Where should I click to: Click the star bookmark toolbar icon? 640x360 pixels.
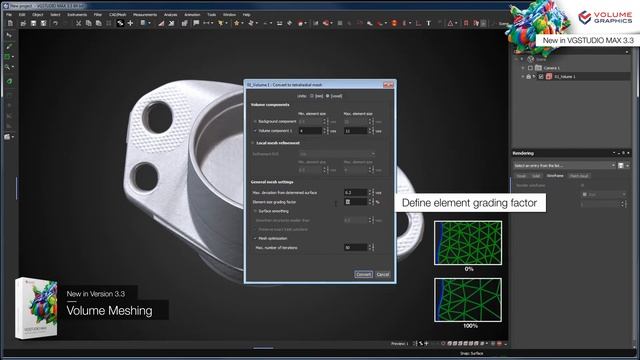236,24
